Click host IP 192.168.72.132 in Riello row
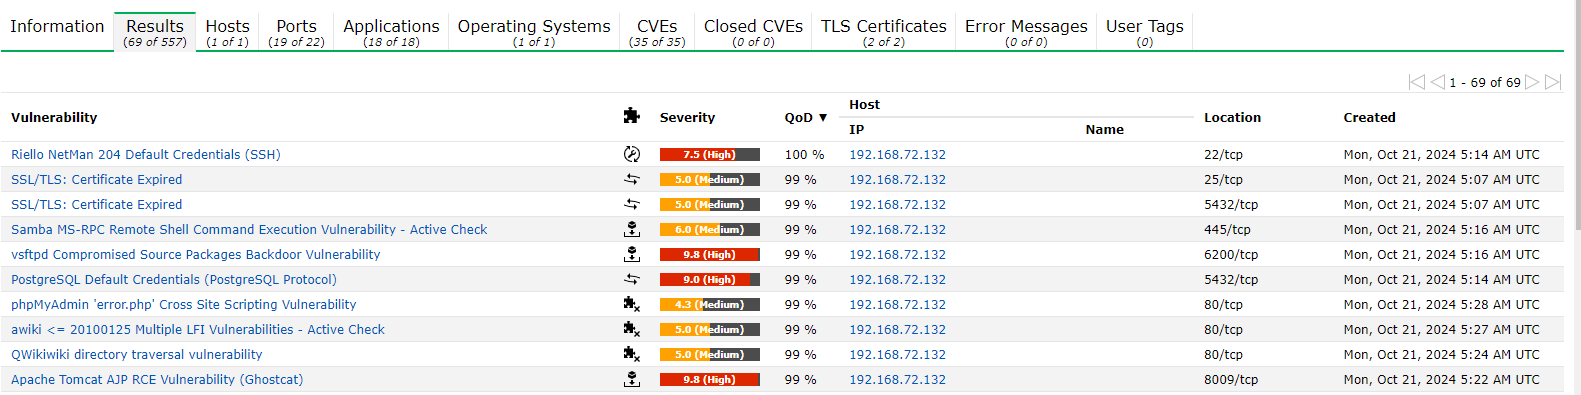The height and width of the screenshot is (395, 1581). pyautogui.click(x=897, y=154)
